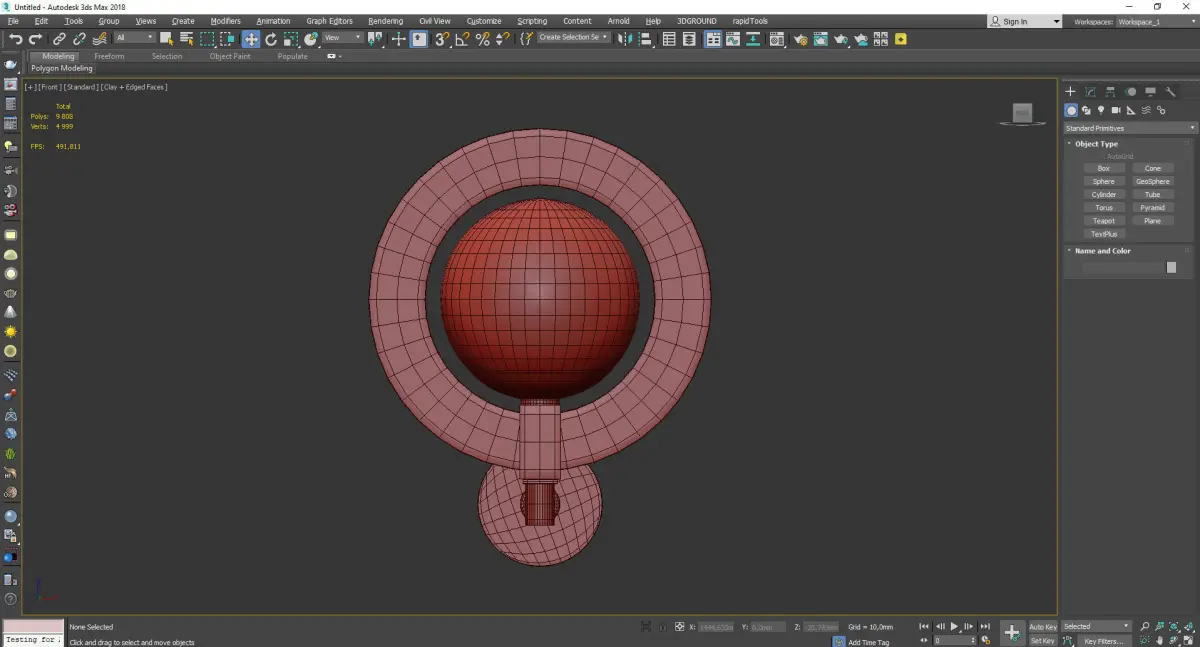Select the Rotate tool in toolbar

click(x=271, y=39)
